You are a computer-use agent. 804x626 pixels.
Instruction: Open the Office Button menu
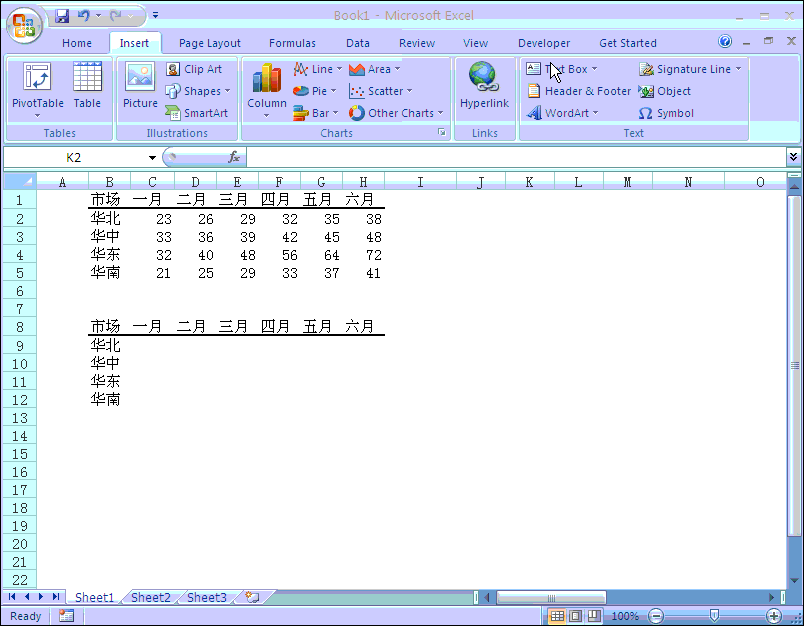click(x=24, y=25)
